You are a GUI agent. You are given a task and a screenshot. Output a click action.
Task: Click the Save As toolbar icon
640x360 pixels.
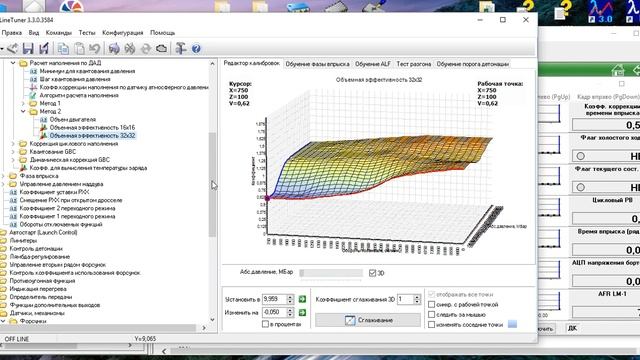tap(43, 49)
